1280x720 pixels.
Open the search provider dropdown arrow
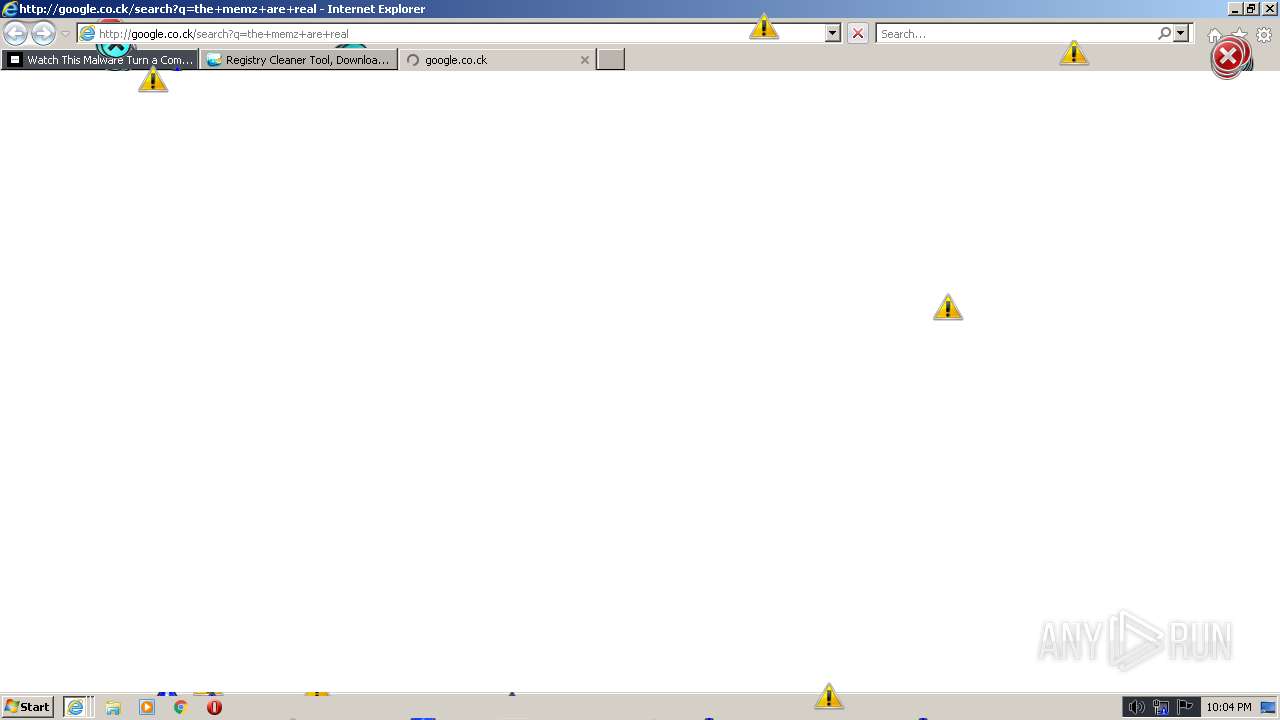tap(1181, 33)
